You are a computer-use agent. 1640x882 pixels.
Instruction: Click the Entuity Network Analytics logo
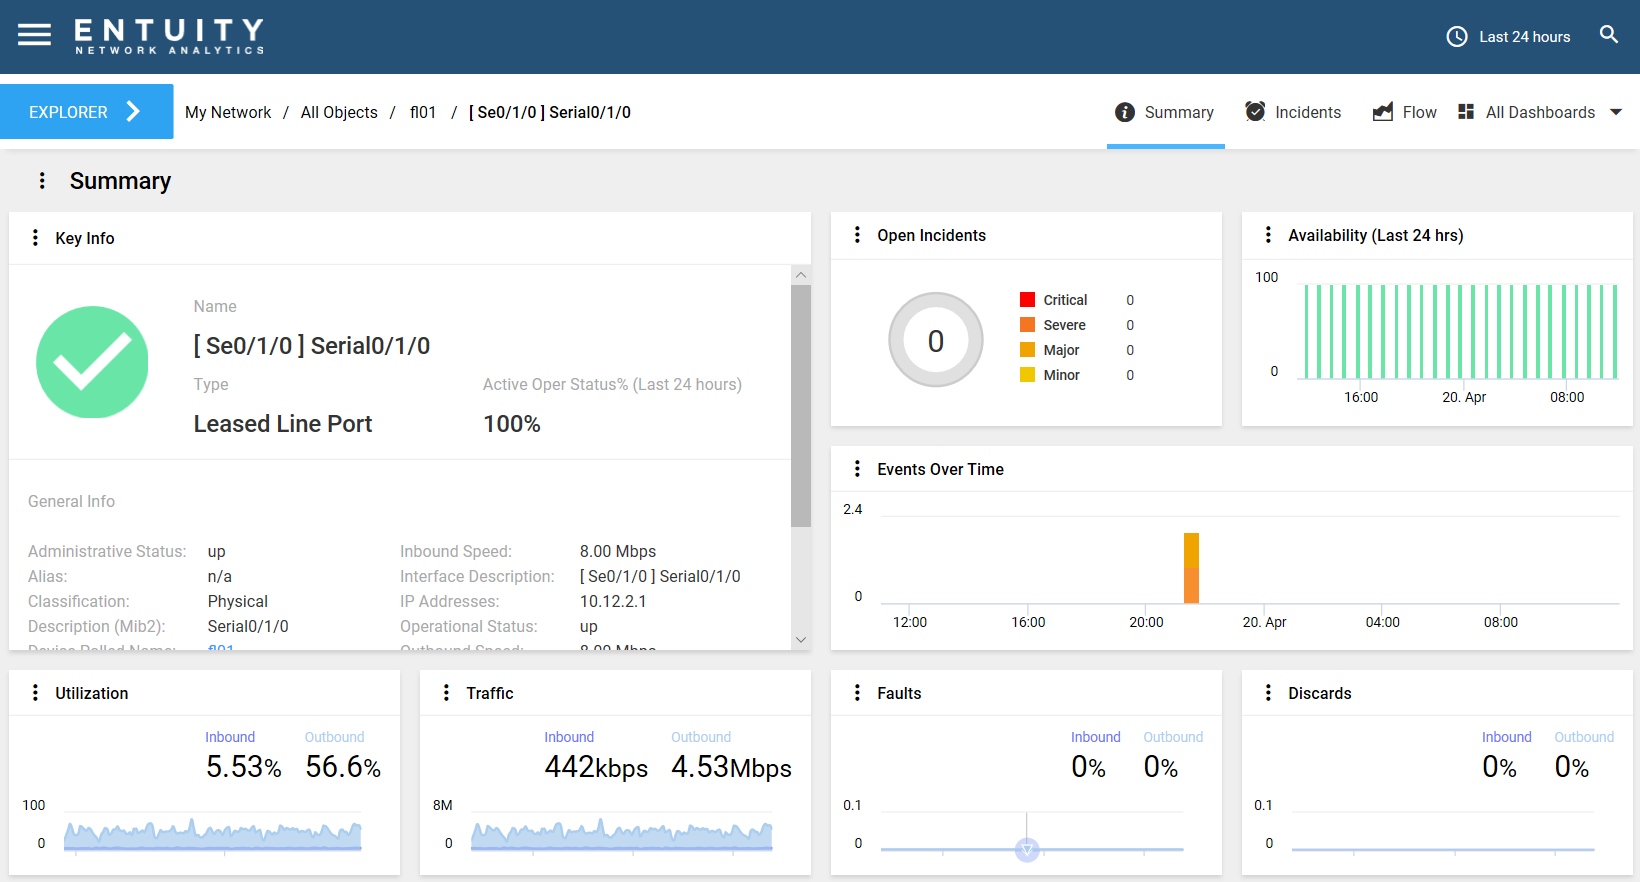click(169, 36)
